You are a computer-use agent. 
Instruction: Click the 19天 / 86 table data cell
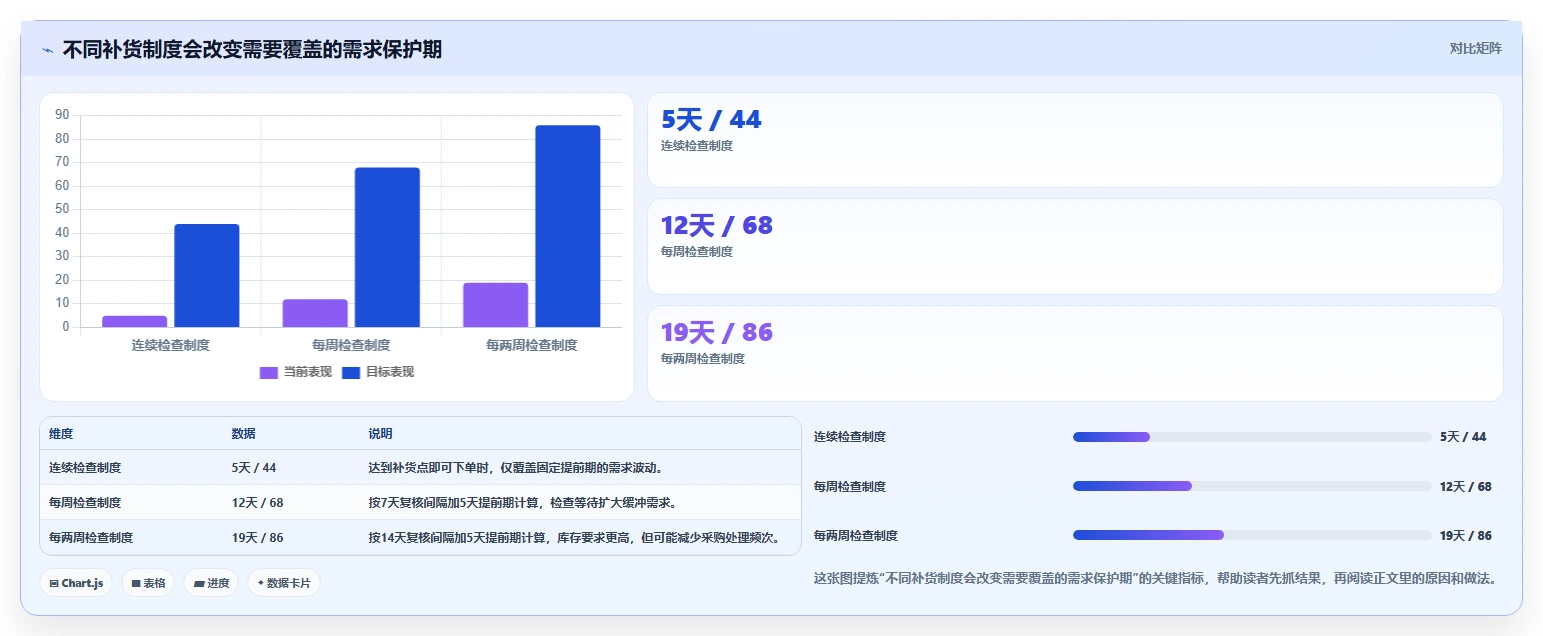258,538
